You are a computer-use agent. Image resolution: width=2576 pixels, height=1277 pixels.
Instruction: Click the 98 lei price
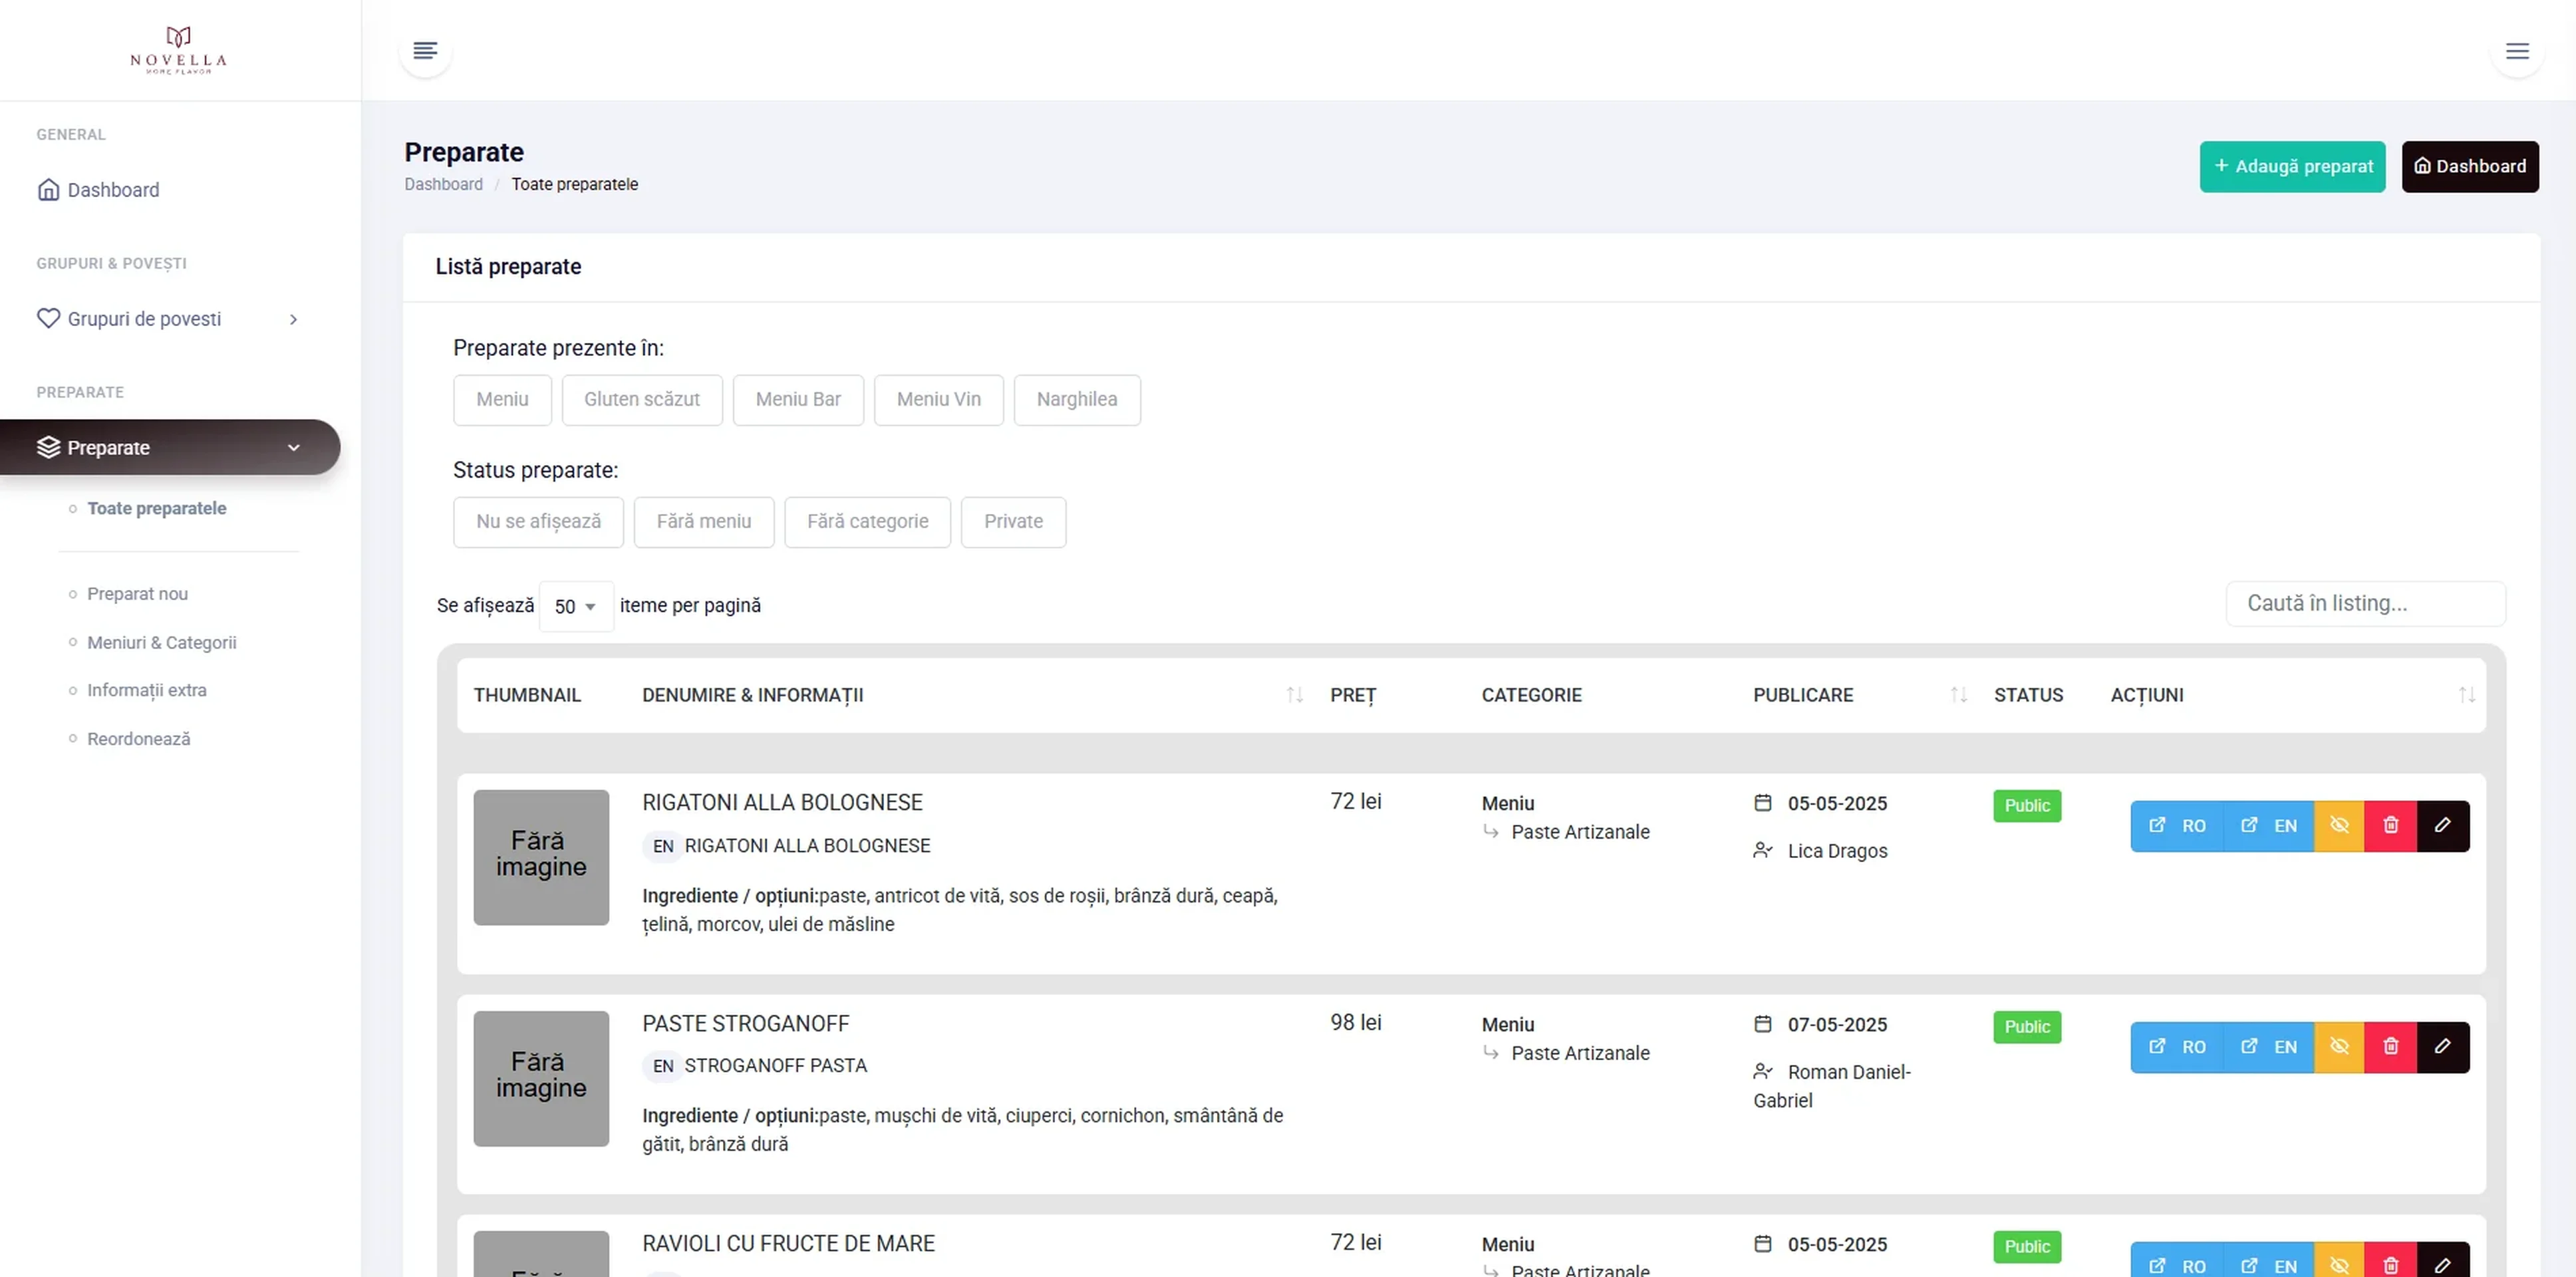(1355, 1023)
